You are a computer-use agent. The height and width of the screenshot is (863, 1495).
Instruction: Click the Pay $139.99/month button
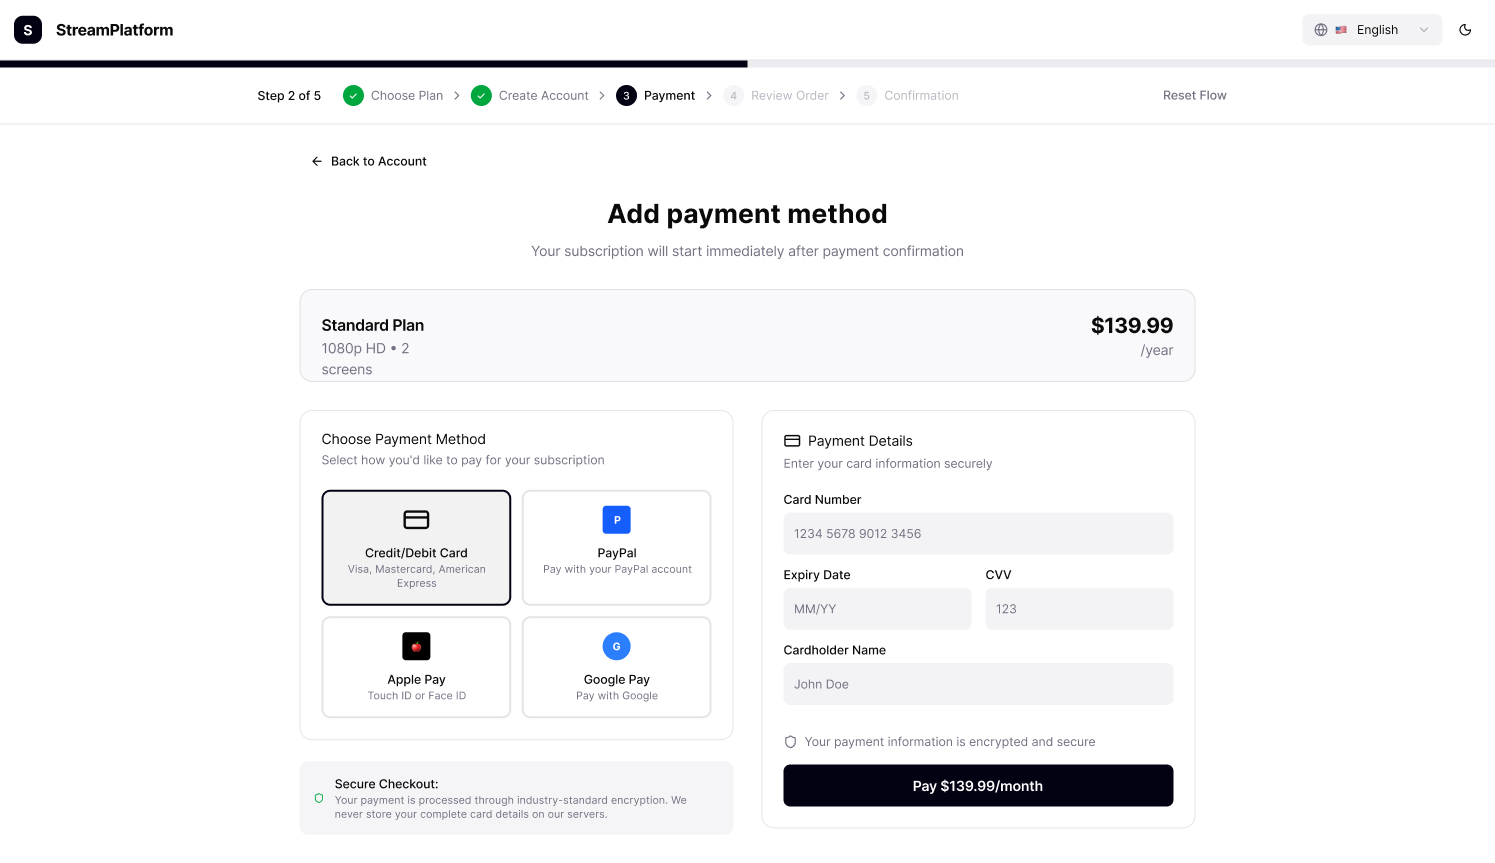click(x=978, y=786)
